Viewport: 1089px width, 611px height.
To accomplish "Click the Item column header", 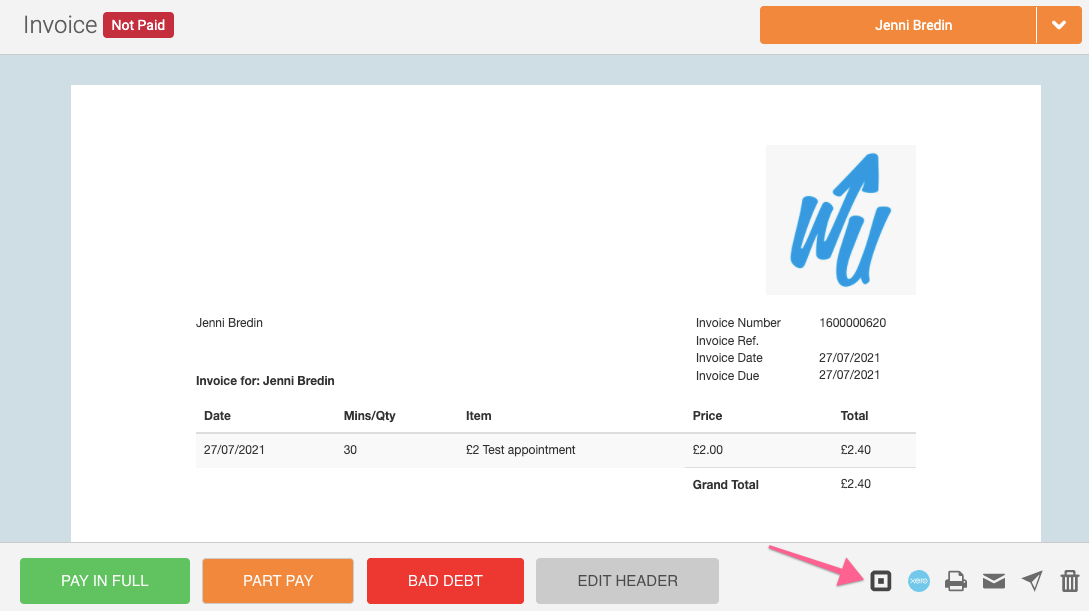I will (479, 416).
